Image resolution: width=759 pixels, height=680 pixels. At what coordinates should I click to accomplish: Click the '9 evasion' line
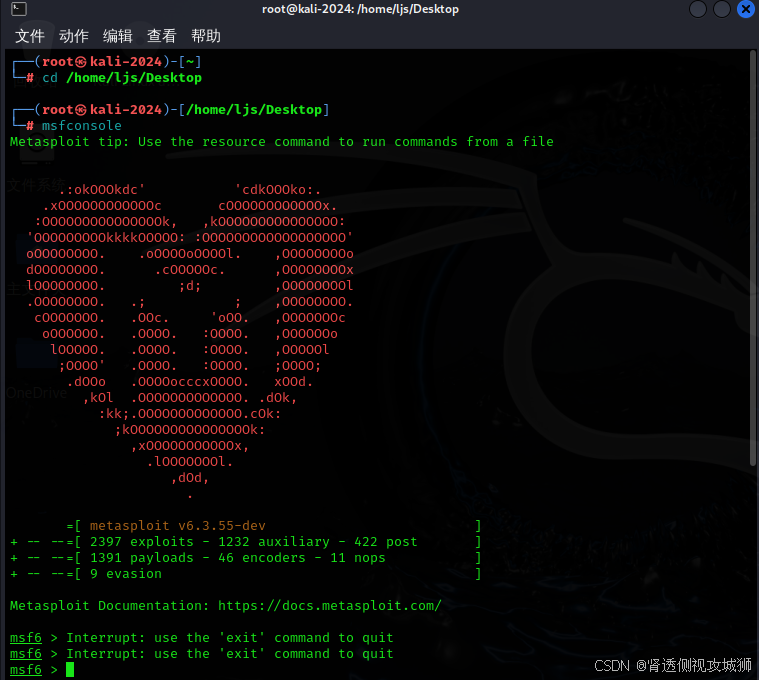(x=246, y=574)
